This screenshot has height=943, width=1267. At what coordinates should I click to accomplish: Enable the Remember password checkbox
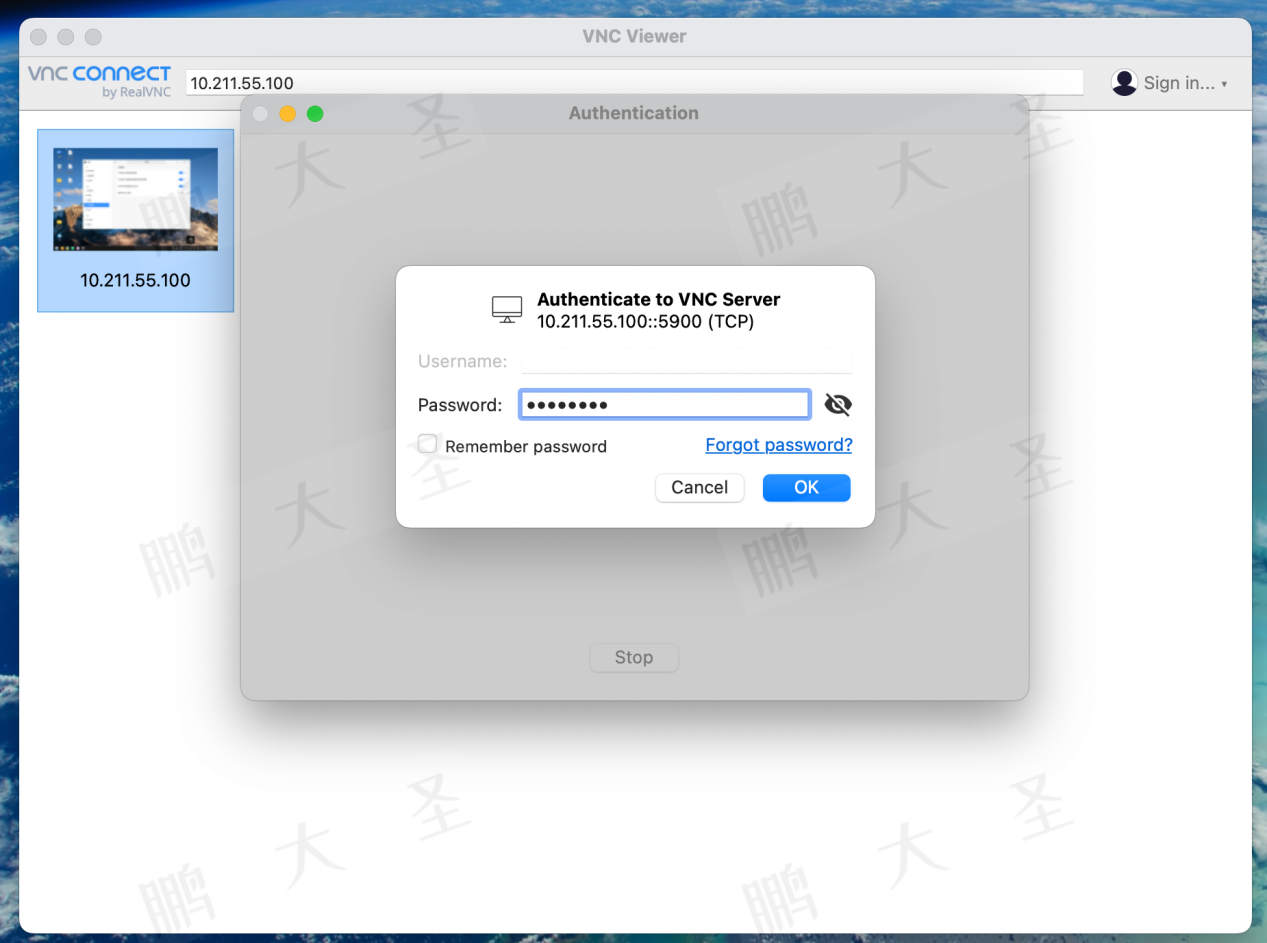coord(427,444)
